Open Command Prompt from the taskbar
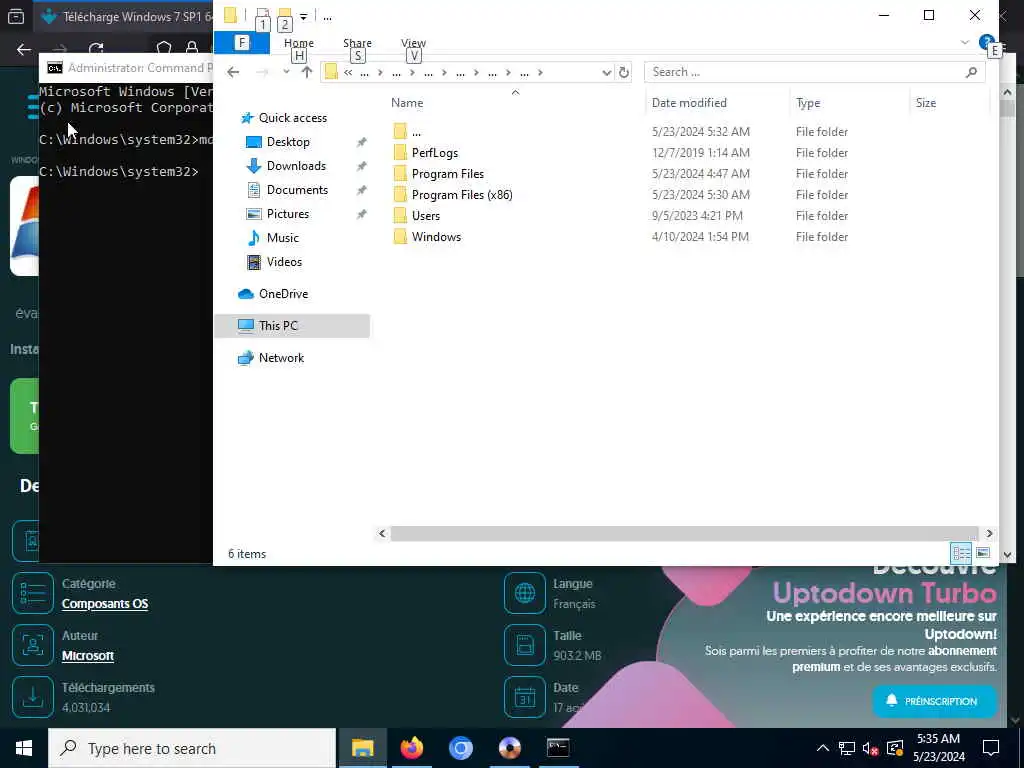Viewport: 1024px width, 768px height. 558,748
